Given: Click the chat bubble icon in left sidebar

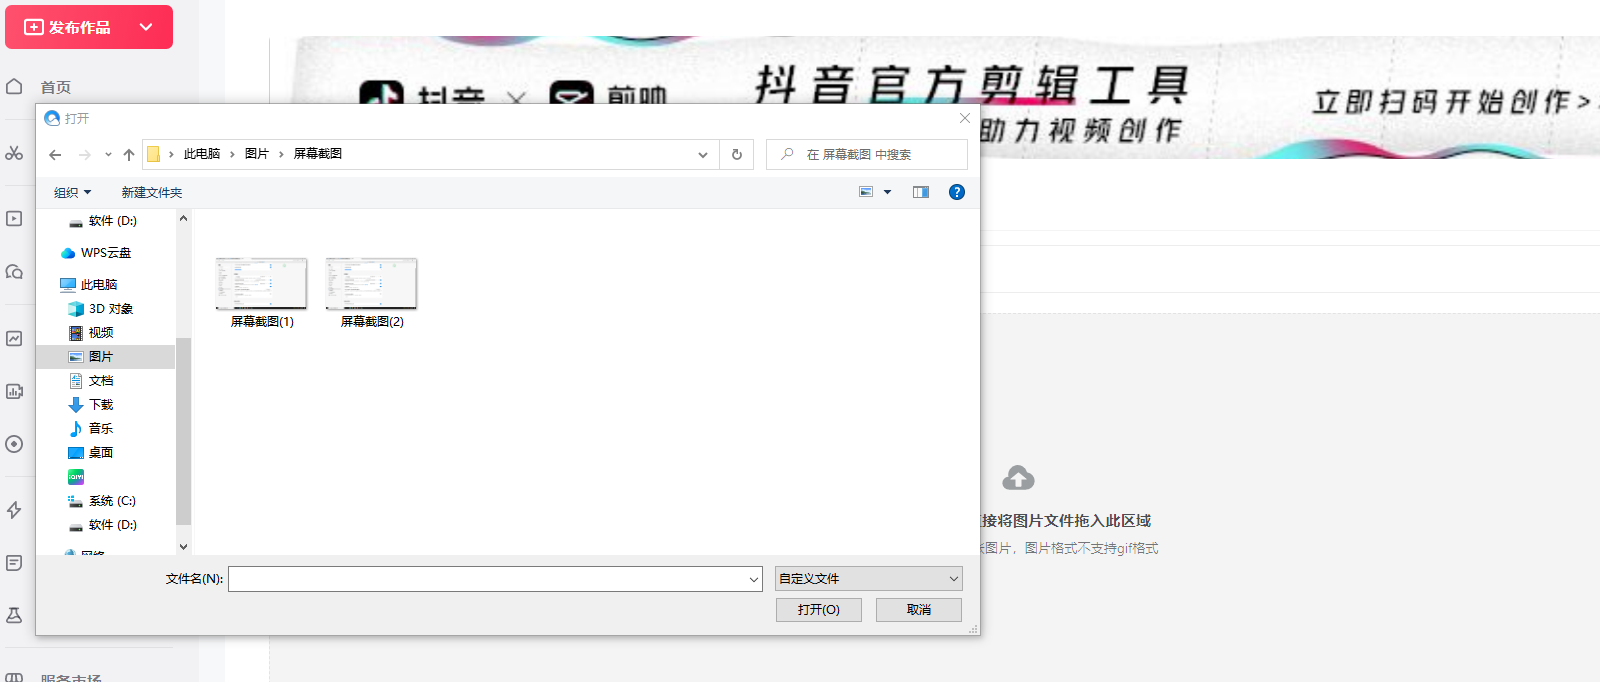Looking at the screenshot, I should click(x=14, y=271).
